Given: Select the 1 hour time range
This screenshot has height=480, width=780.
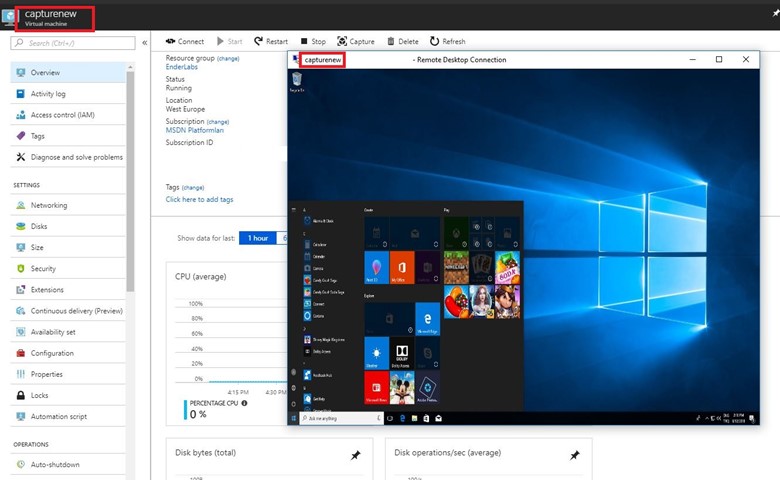Looking at the screenshot, I should coord(258,238).
